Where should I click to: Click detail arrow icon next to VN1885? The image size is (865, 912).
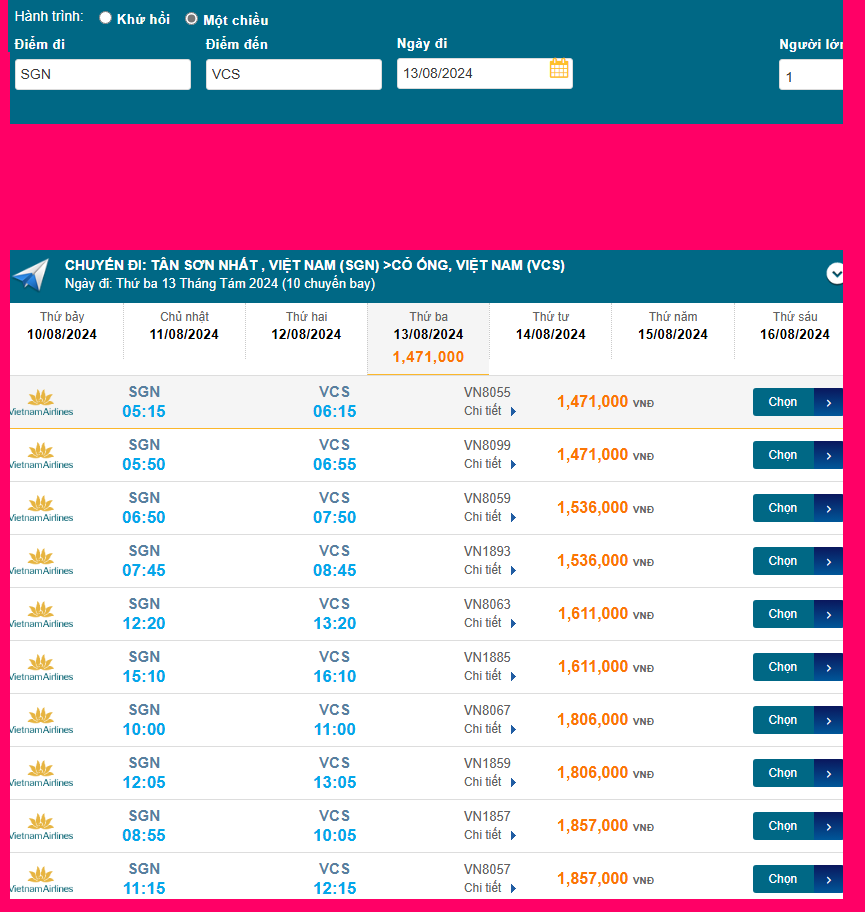[x=513, y=676]
